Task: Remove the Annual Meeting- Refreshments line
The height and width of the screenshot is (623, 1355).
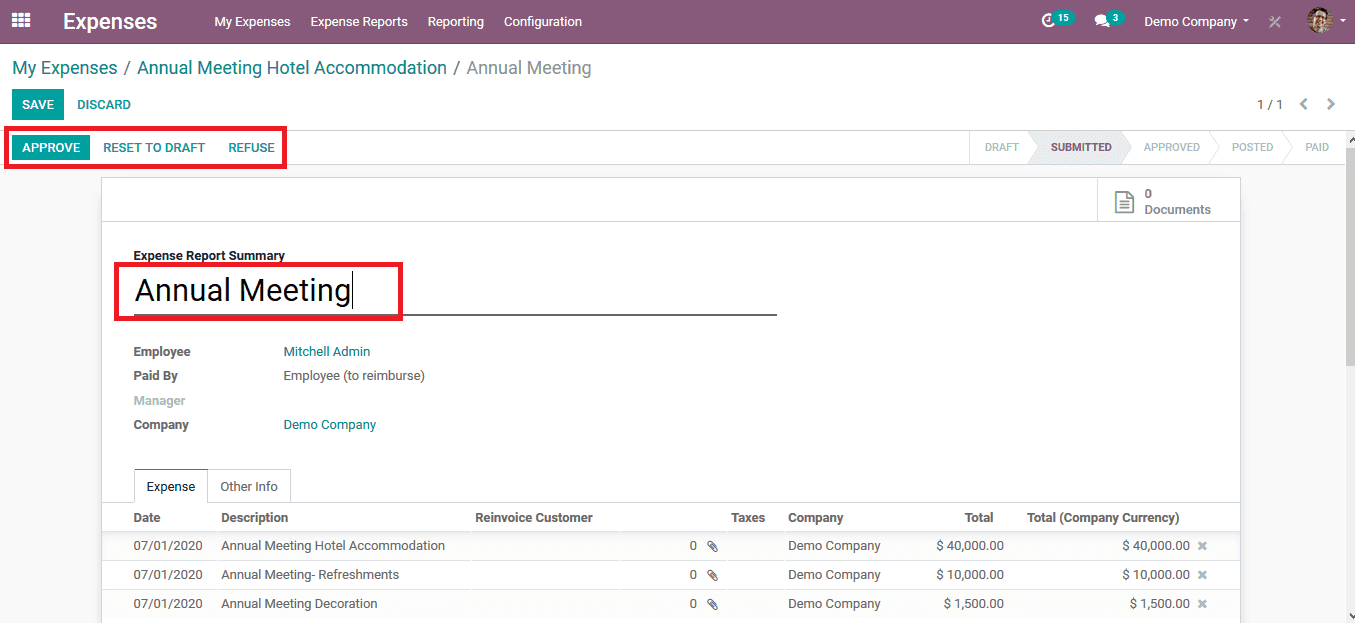Action: coord(1202,575)
